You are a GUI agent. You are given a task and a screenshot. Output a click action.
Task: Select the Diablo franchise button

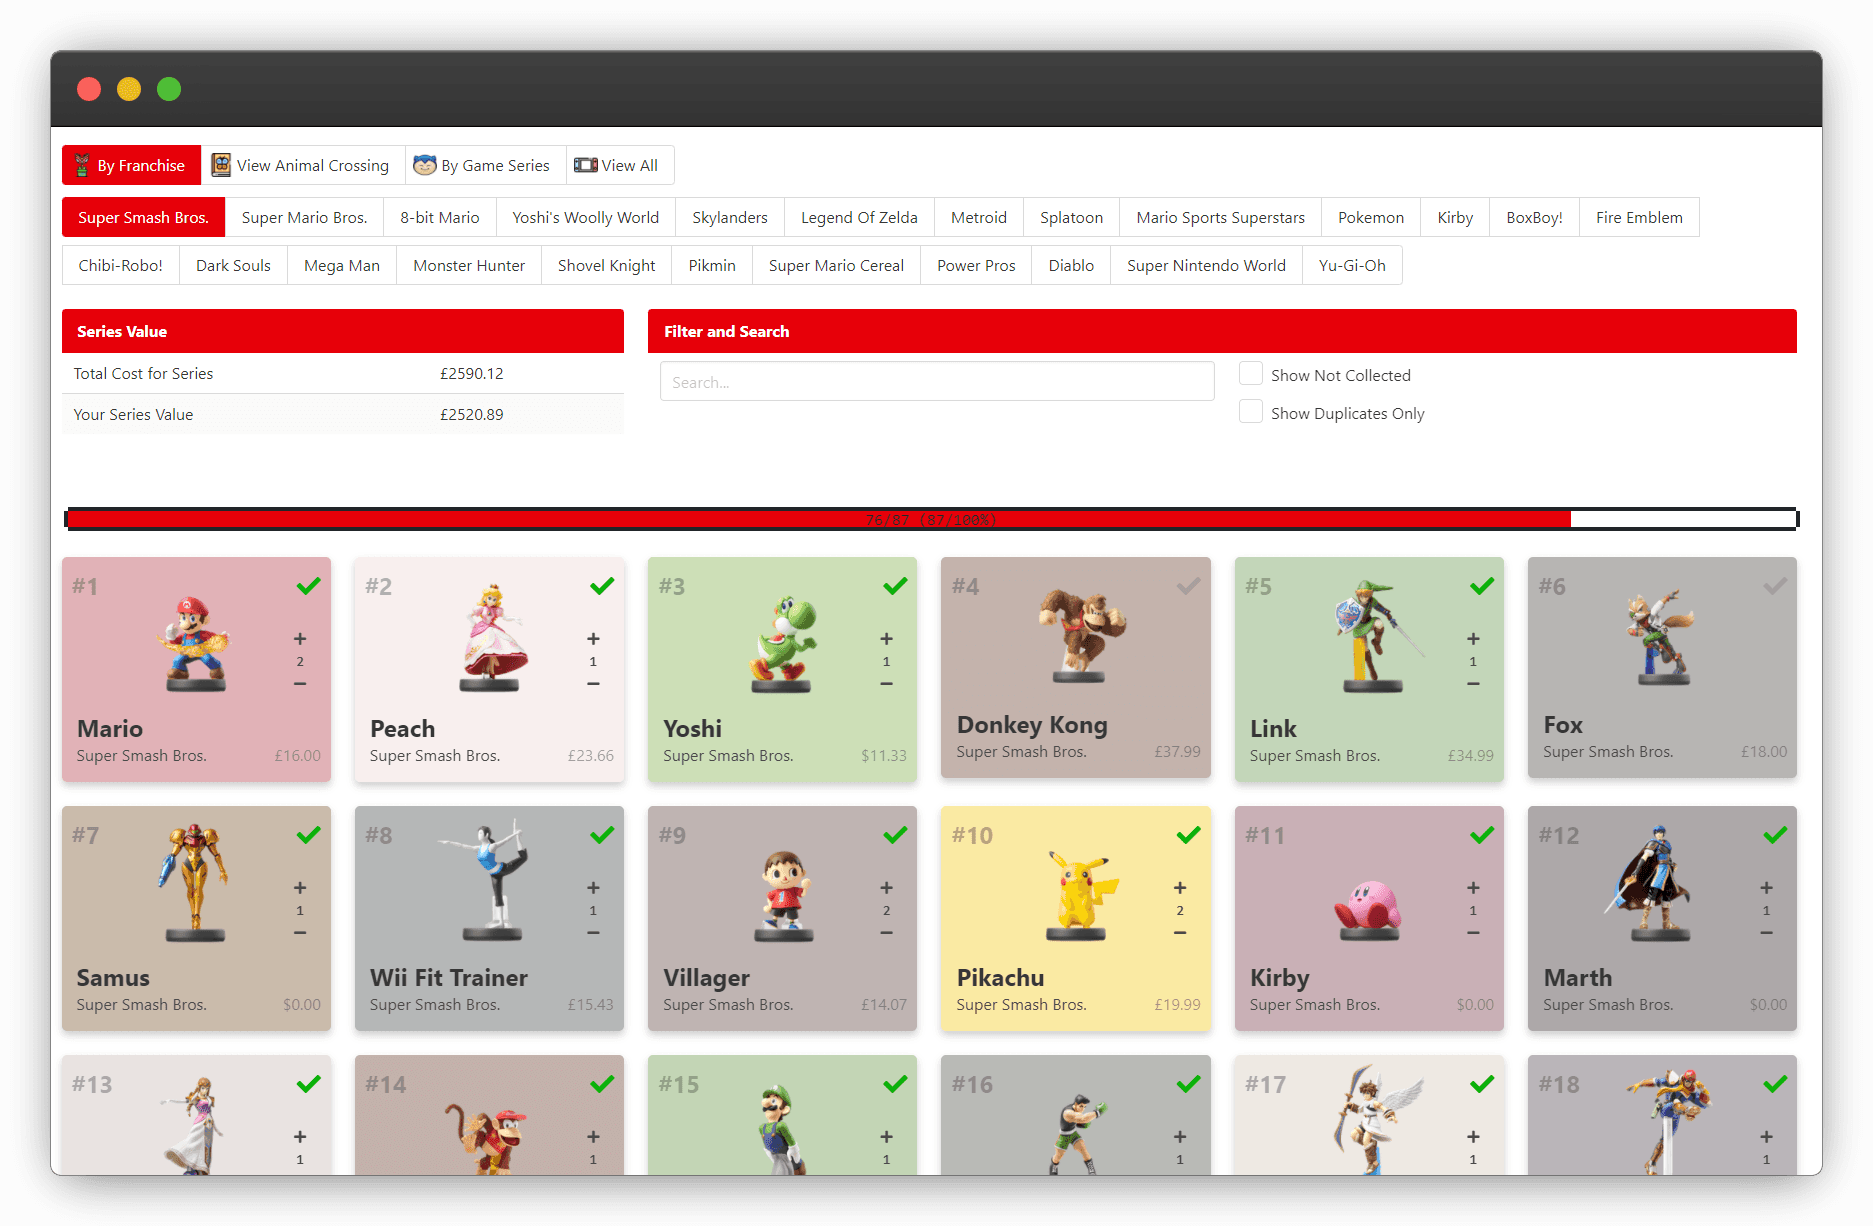pyautogui.click(x=1071, y=265)
